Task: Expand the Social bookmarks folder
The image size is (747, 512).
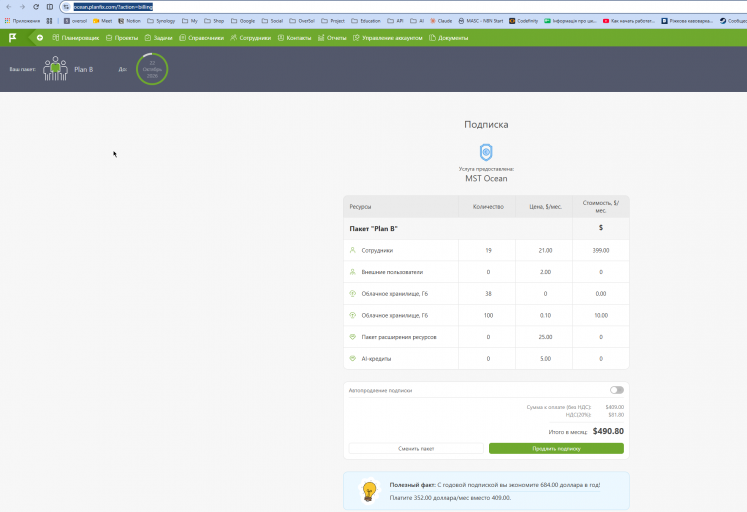Action: point(272,21)
